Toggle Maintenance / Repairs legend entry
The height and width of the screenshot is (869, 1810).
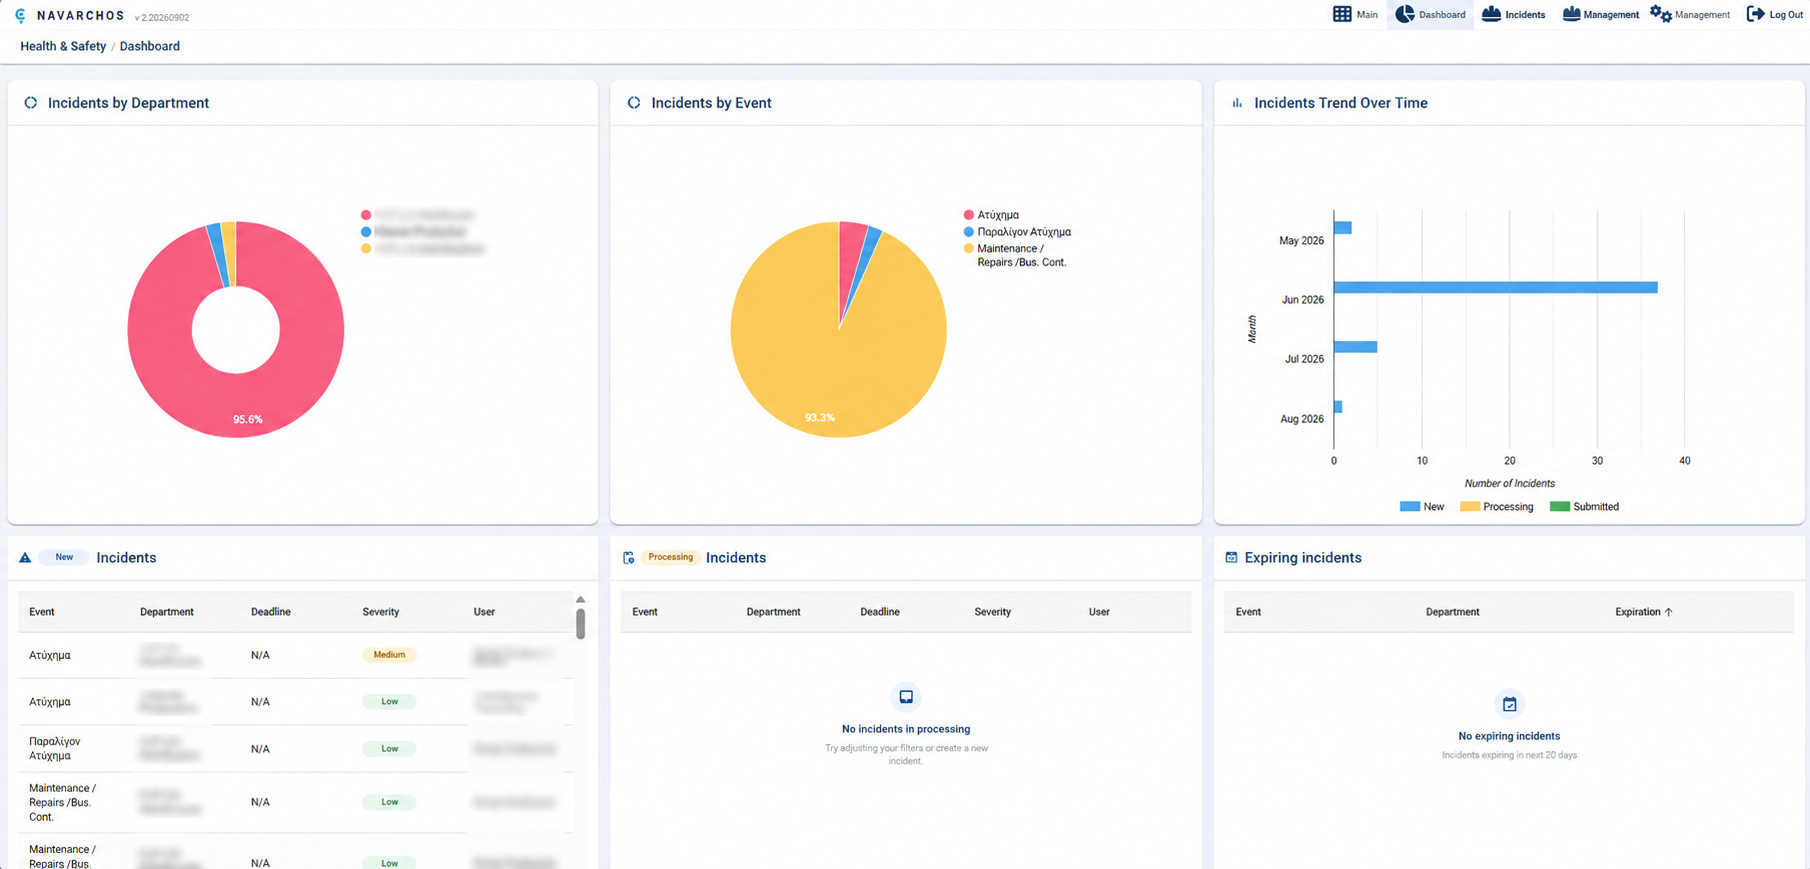[x=1015, y=255]
